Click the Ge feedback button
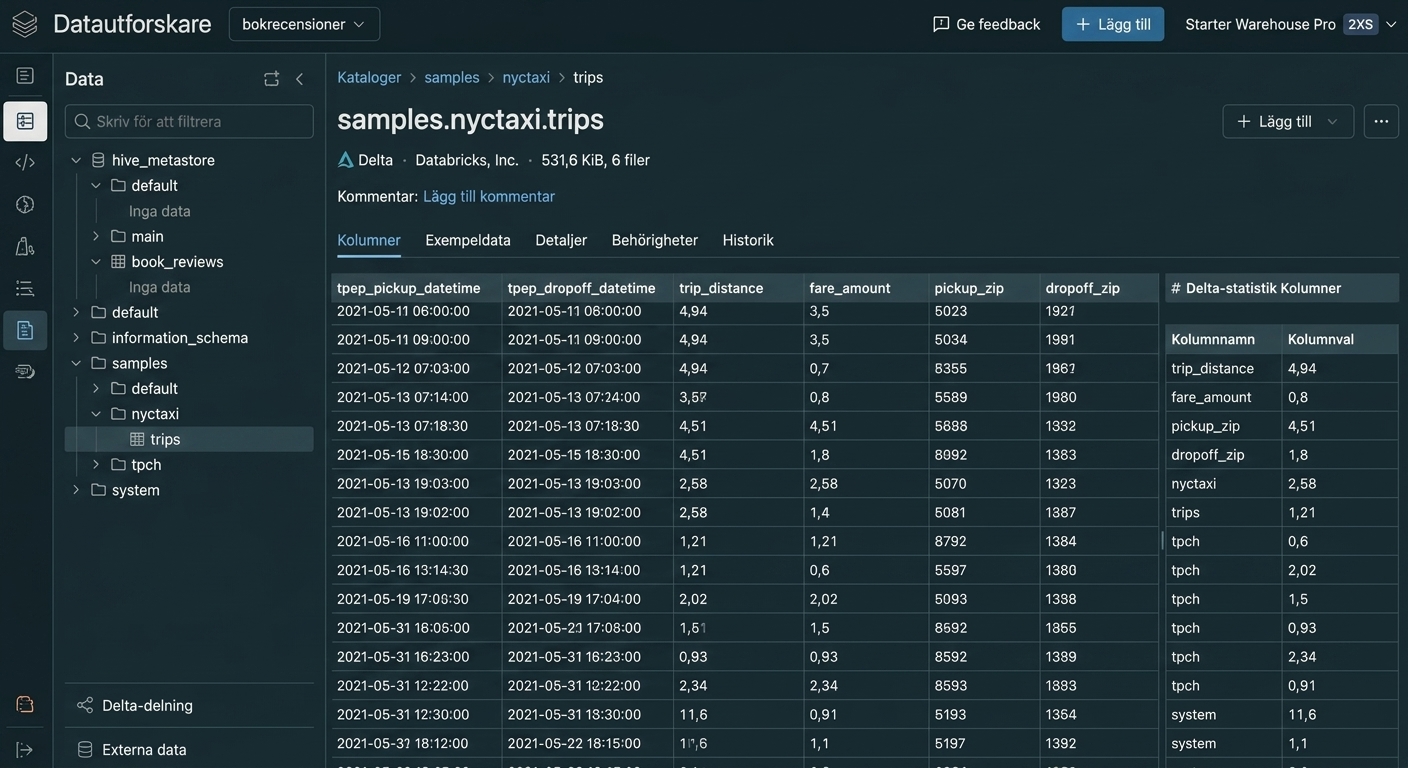The image size is (1408, 768). point(986,24)
